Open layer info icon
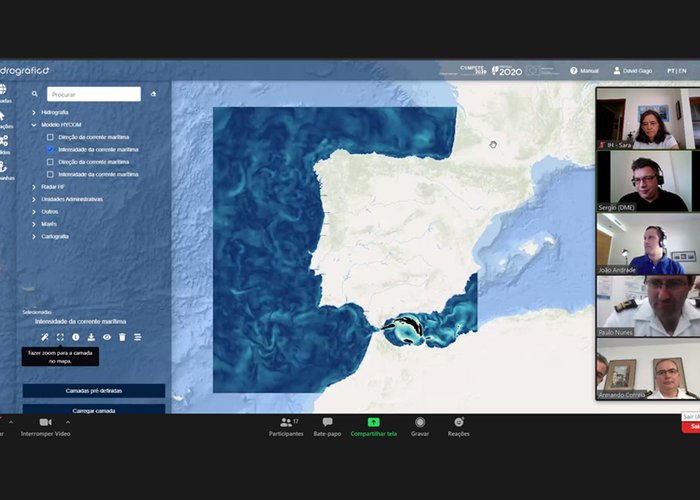The width and height of the screenshot is (700, 500). pos(75,337)
